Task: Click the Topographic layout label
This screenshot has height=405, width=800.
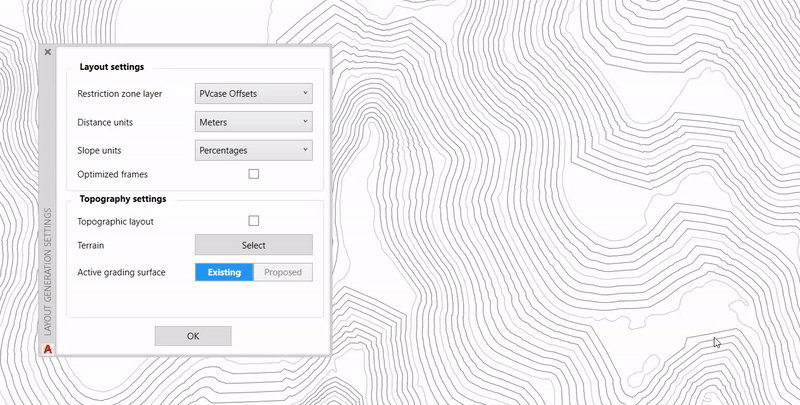Action: click(115, 222)
